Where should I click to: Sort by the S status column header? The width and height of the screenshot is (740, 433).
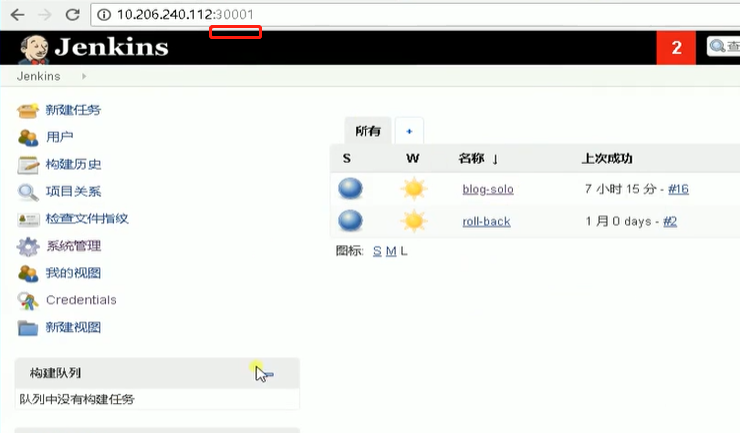[x=347, y=158]
